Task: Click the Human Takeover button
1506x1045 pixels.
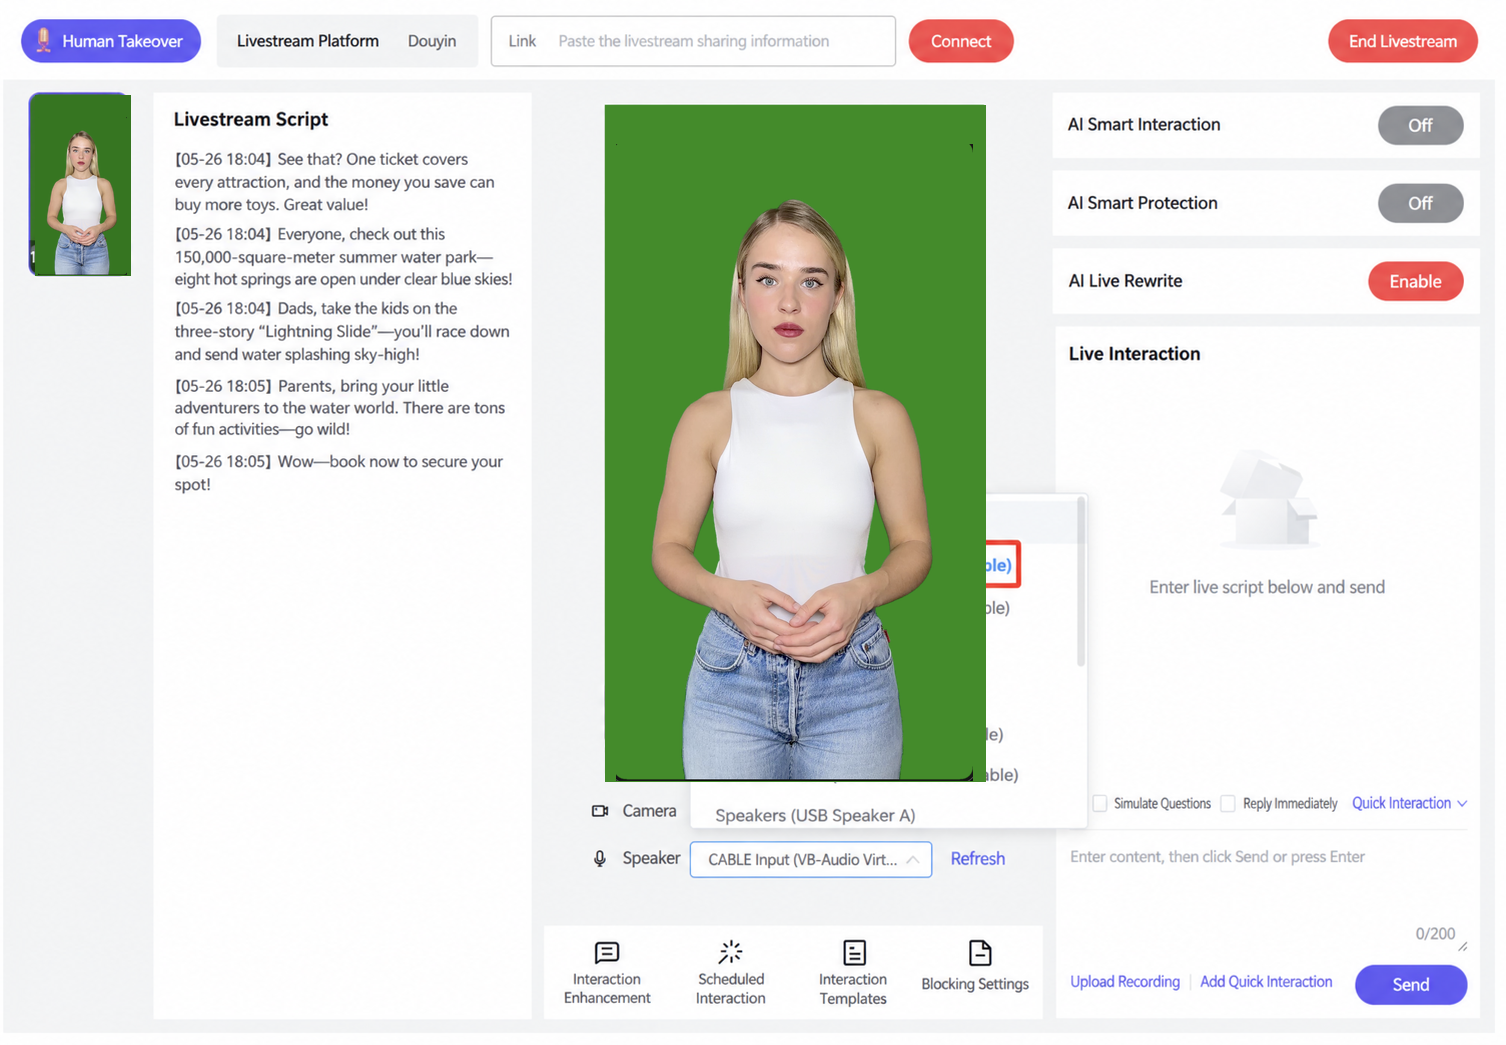Action: [x=111, y=41]
